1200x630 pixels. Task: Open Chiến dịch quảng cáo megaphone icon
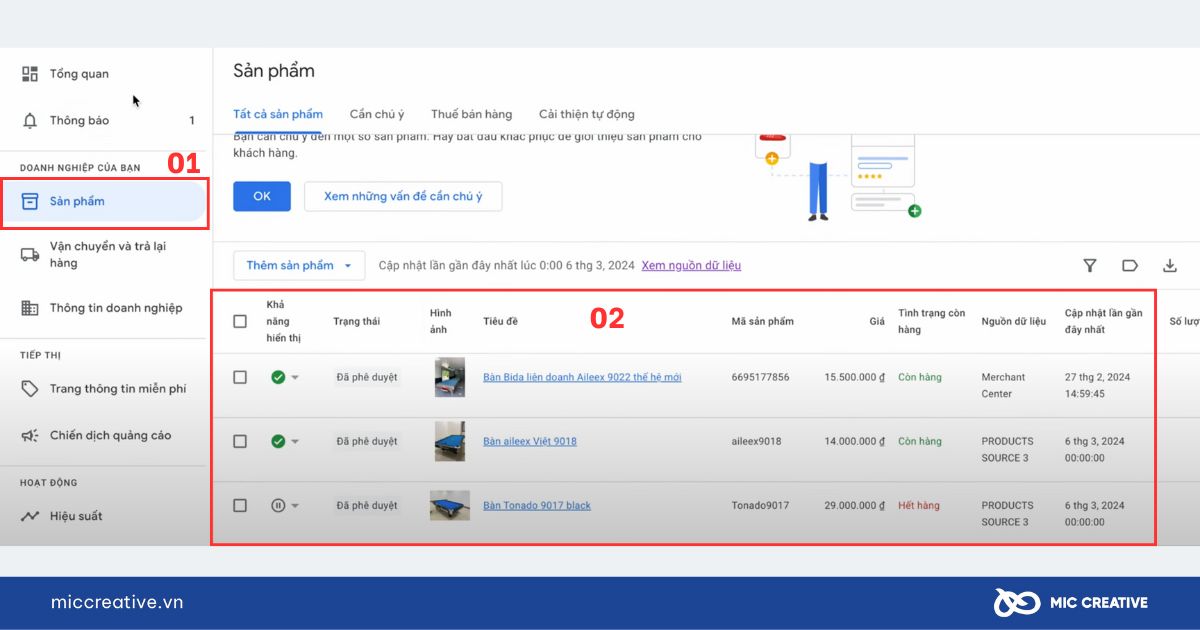point(30,436)
